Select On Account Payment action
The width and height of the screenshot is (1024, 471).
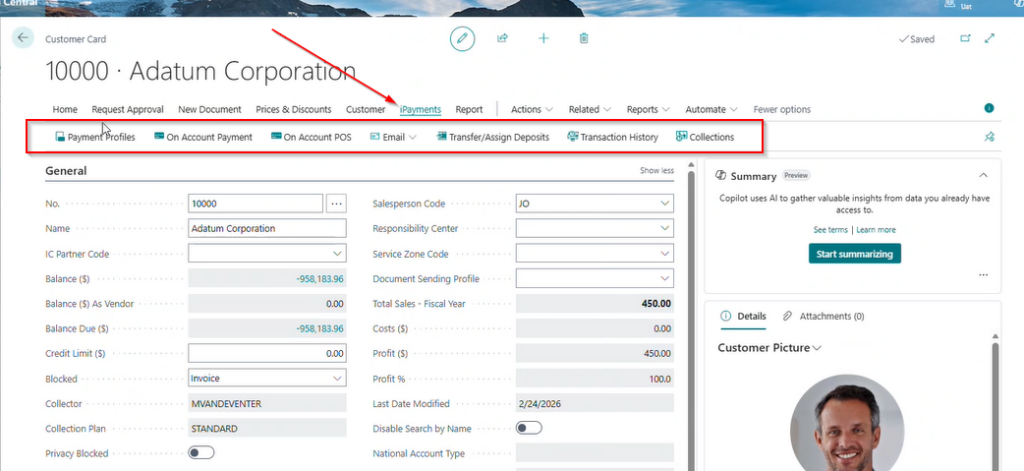coord(203,137)
